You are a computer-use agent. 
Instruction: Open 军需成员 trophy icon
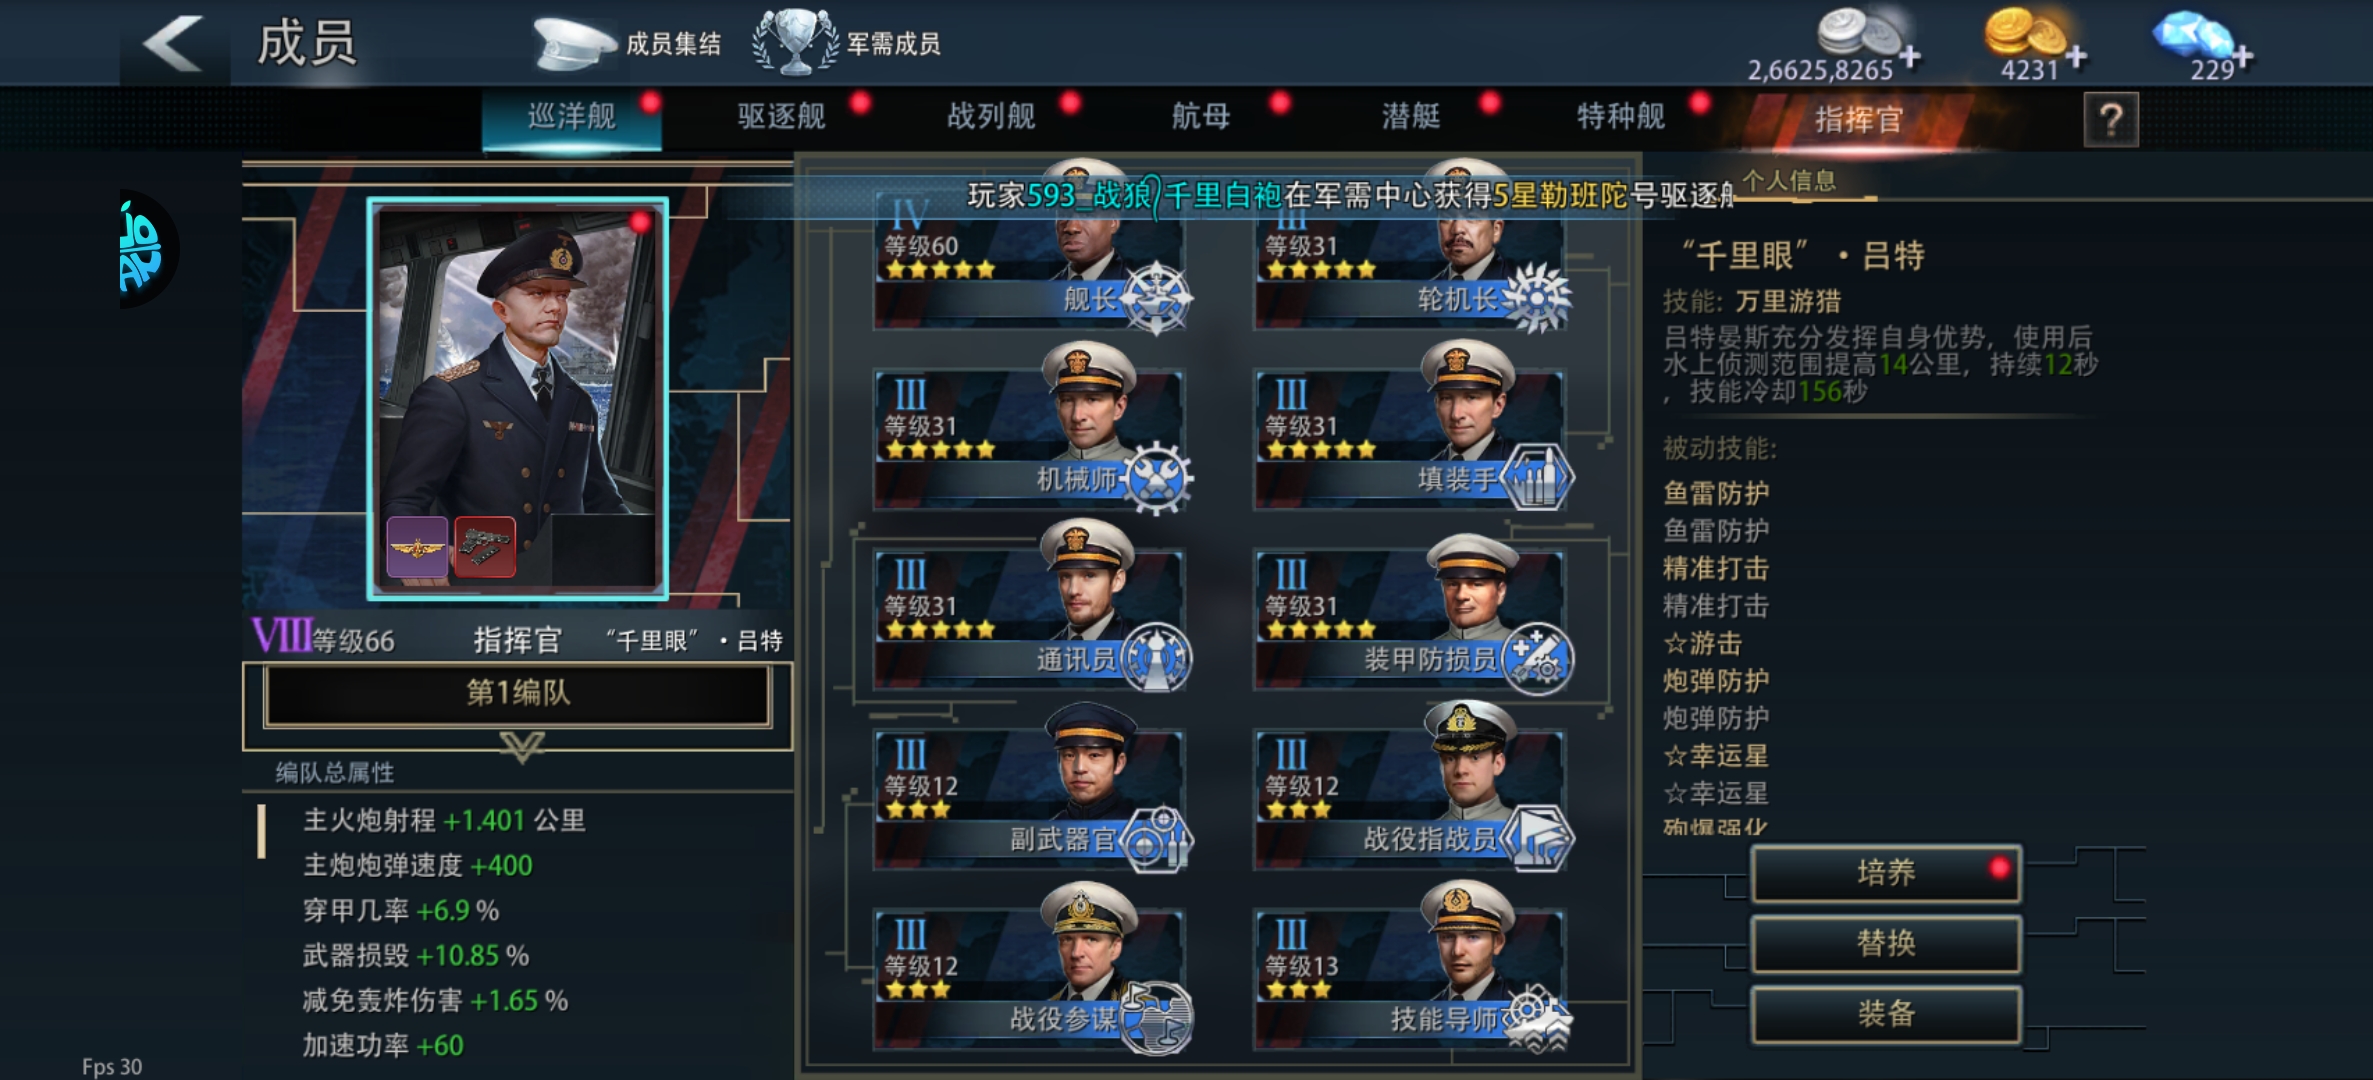(795, 42)
